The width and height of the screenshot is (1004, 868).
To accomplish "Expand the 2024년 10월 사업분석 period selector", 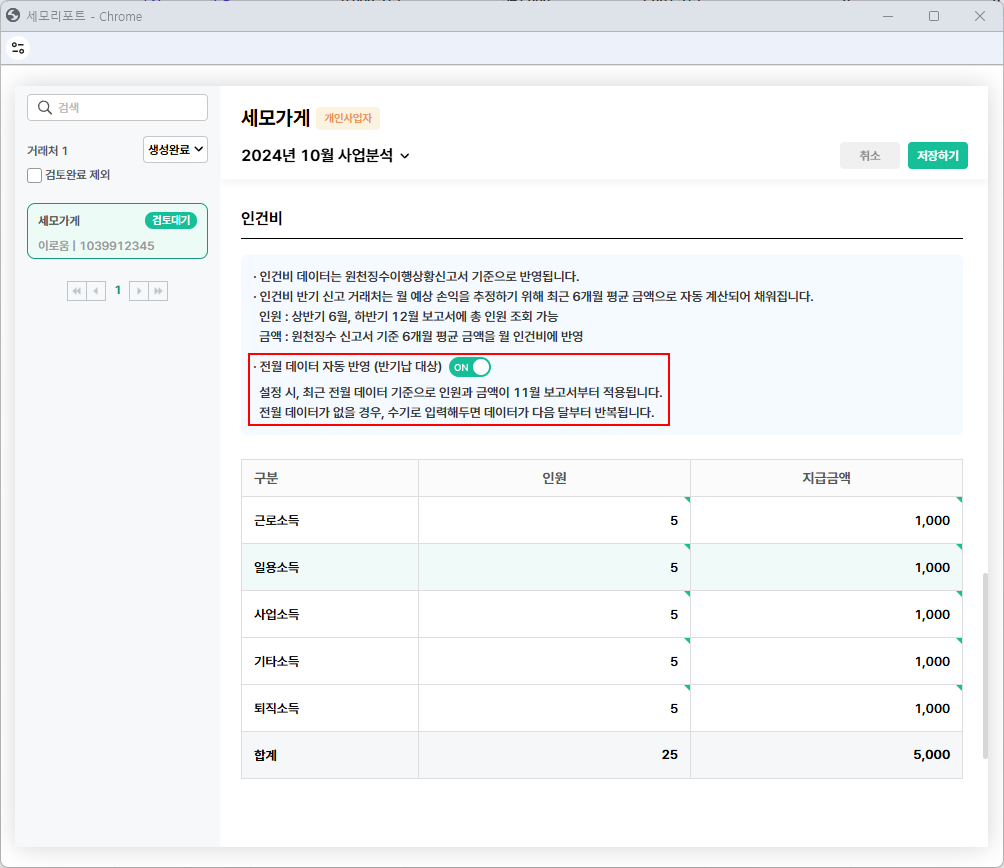I will pyautogui.click(x=326, y=156).
